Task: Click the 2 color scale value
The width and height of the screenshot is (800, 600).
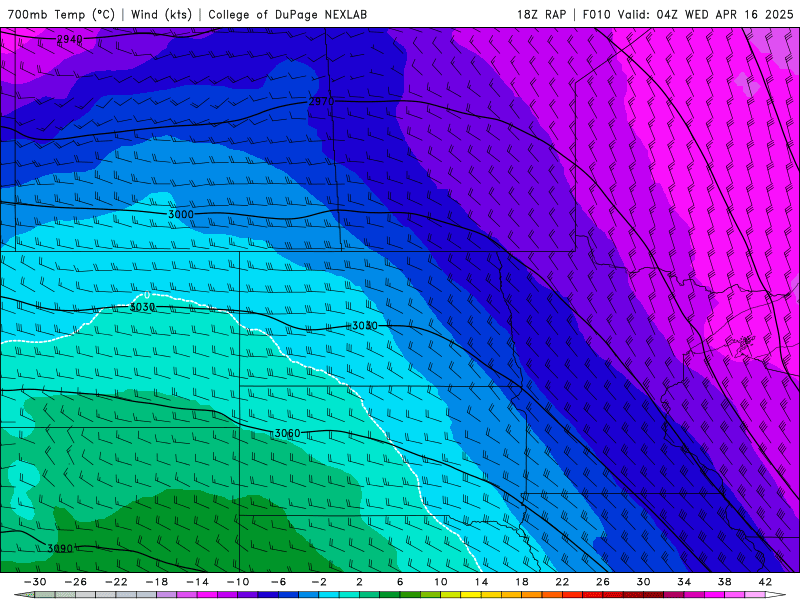Action: [359, 582]
